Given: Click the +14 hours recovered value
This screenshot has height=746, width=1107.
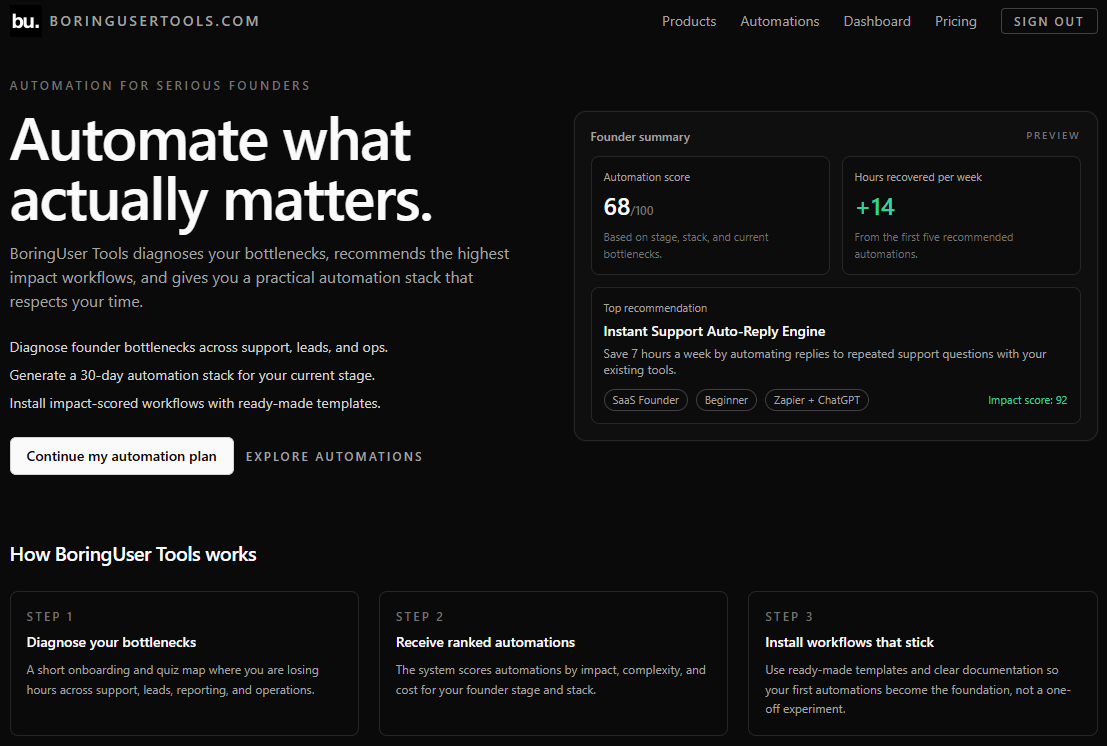Looking at the screenshot, I should [x=875, y=207].
